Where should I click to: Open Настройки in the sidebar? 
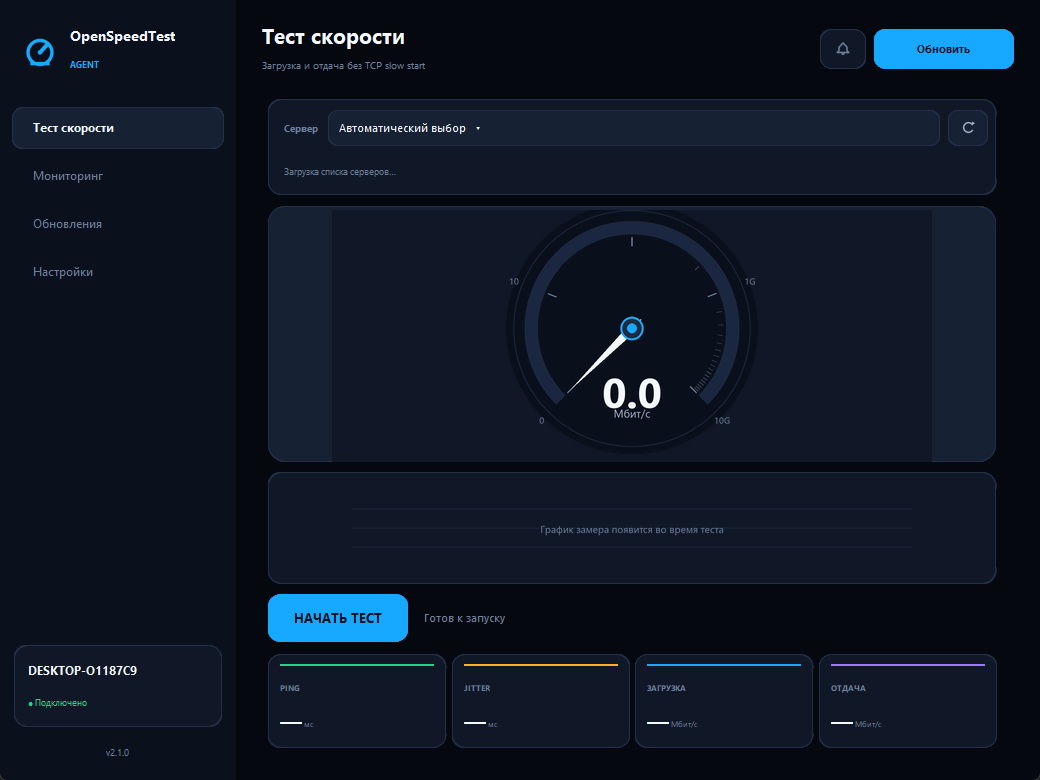pos(63,272)
